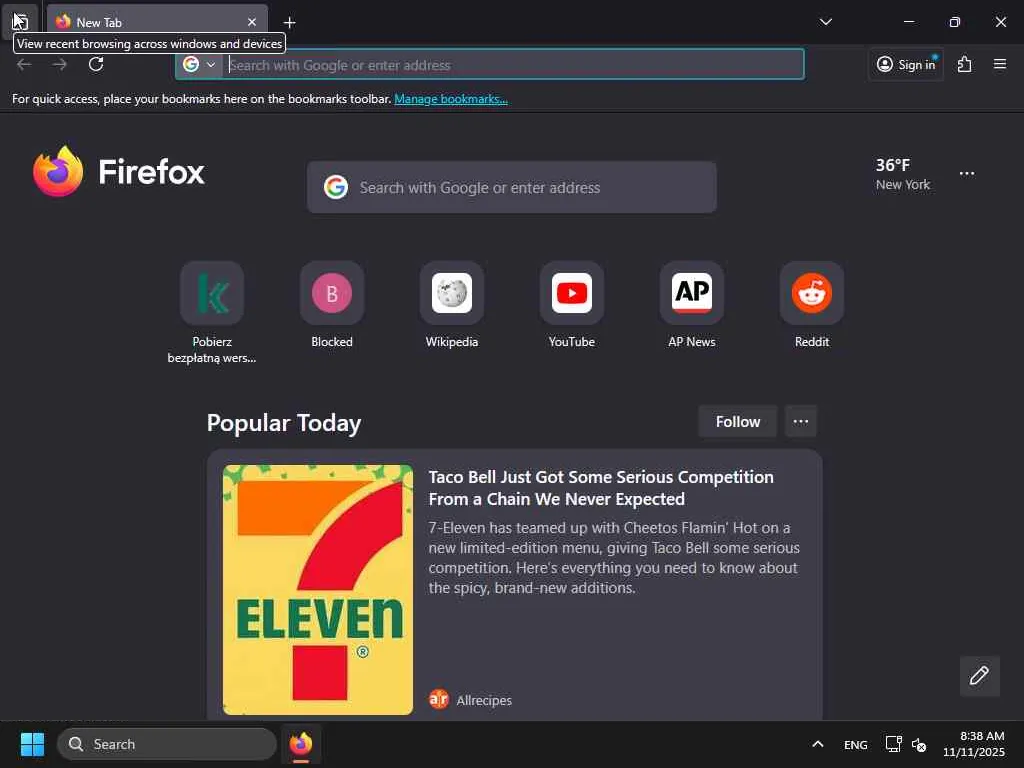Show hidden system tray icons

(x=817, y=744)
